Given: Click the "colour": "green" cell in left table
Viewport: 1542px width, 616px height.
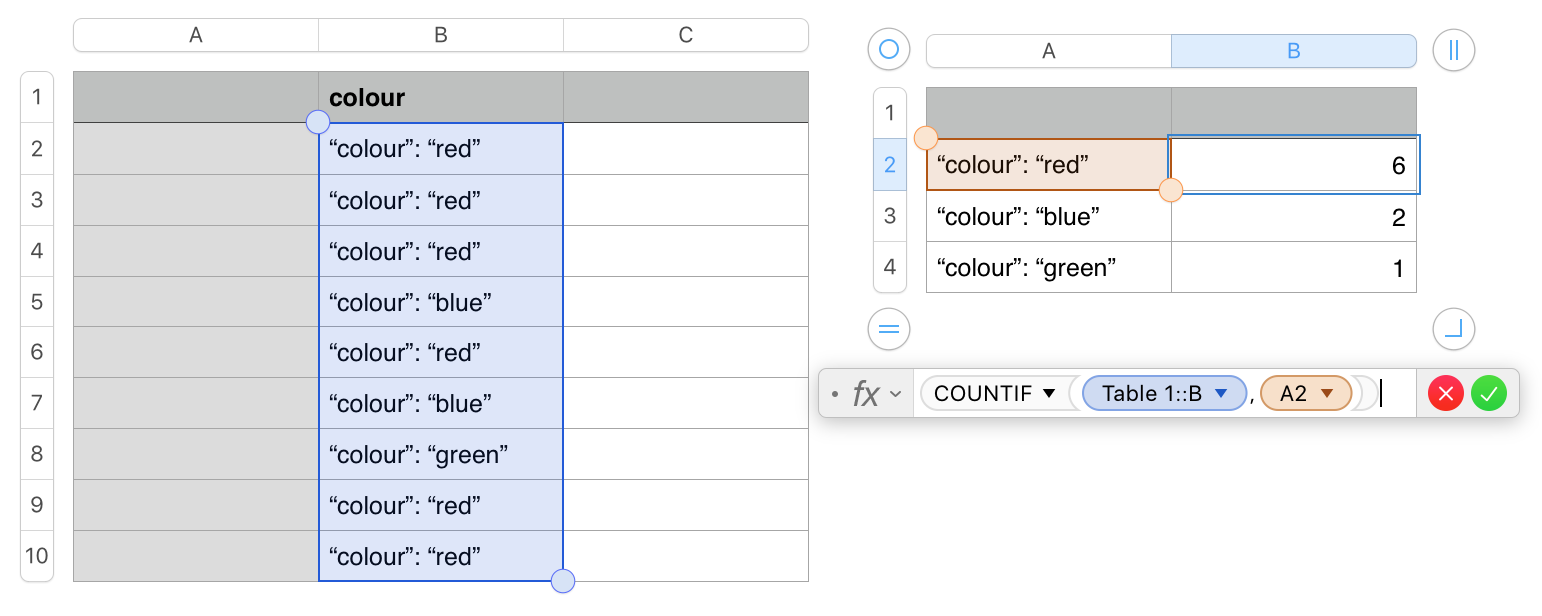Looking at the screenshot, I should 440,455.
